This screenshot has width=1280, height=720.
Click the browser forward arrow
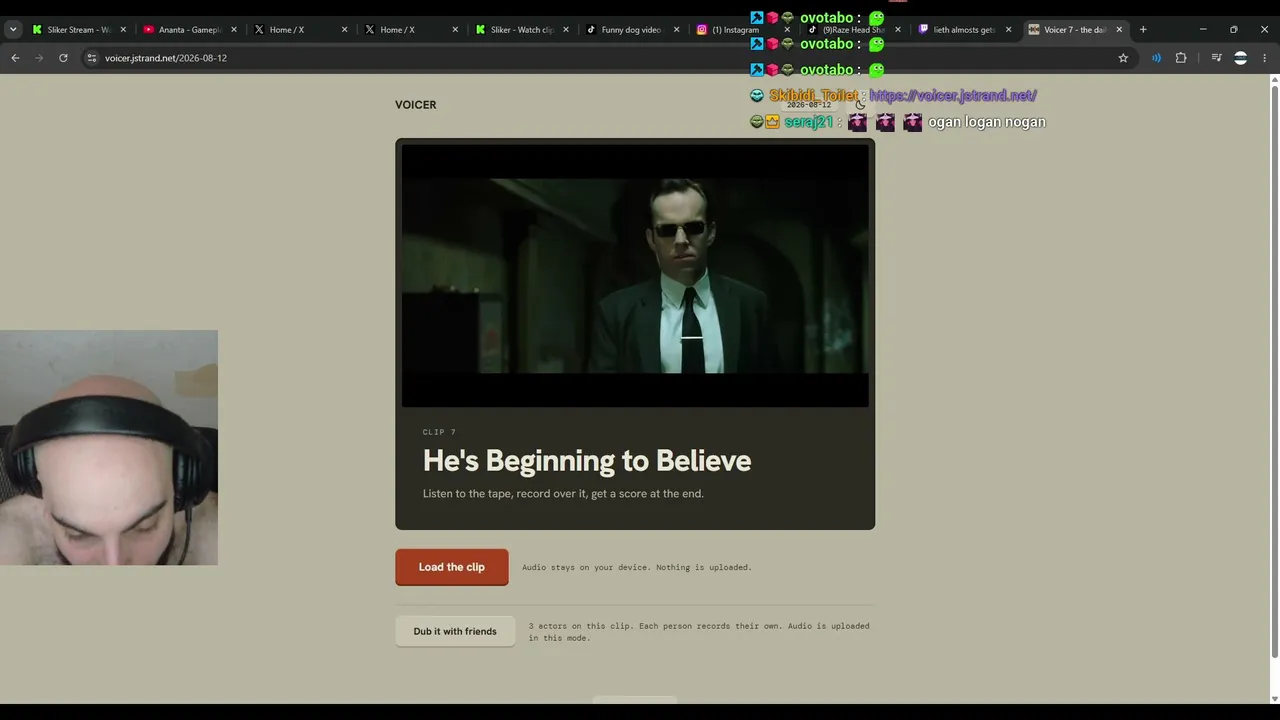pyautogui.click(x=39, y=58)
